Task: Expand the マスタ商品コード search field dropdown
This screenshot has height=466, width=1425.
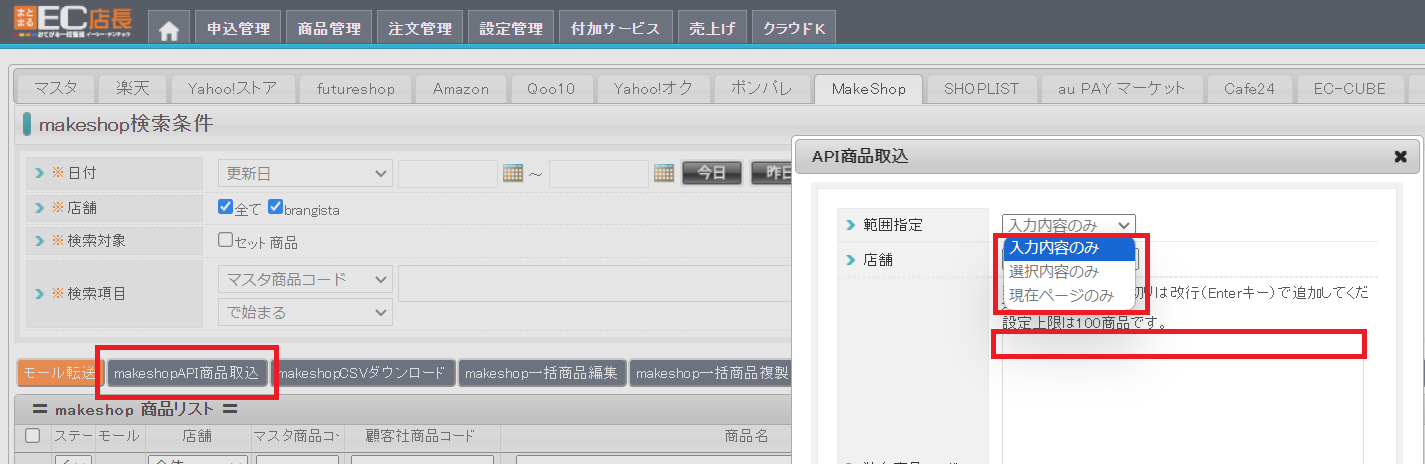Action: (x=305, y=279)
